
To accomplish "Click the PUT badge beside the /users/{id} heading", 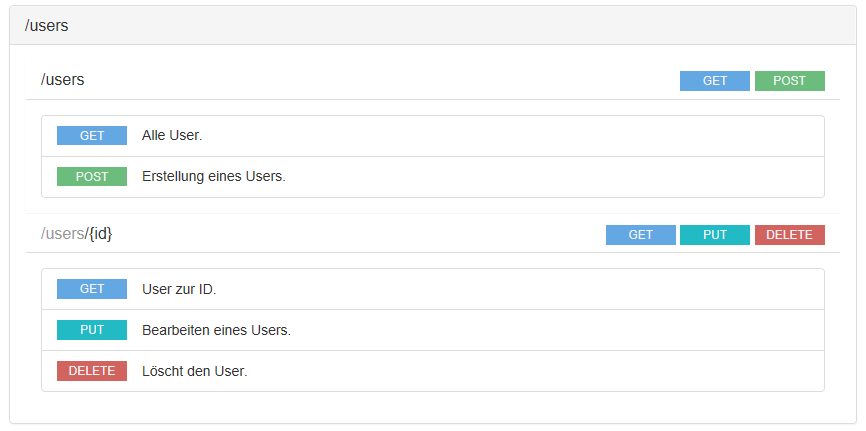I will (x=714, y=235).
